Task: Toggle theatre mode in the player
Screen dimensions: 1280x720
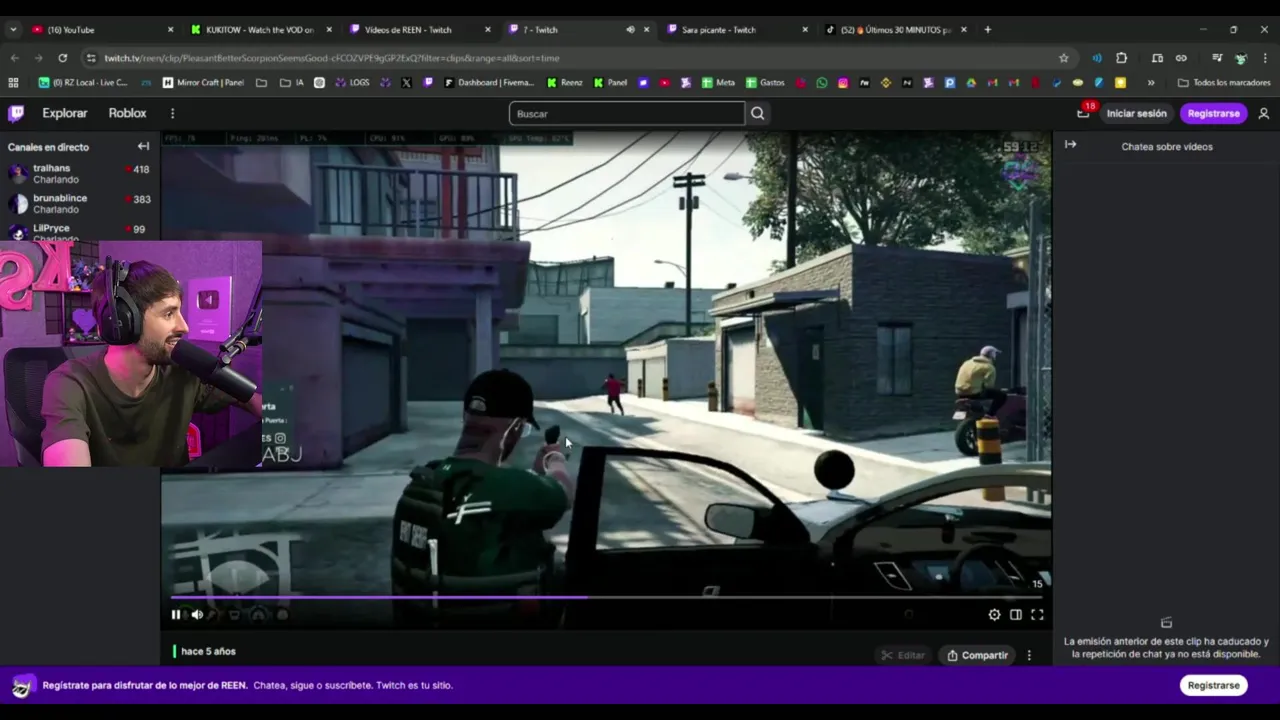Action: pos(1016,615)
